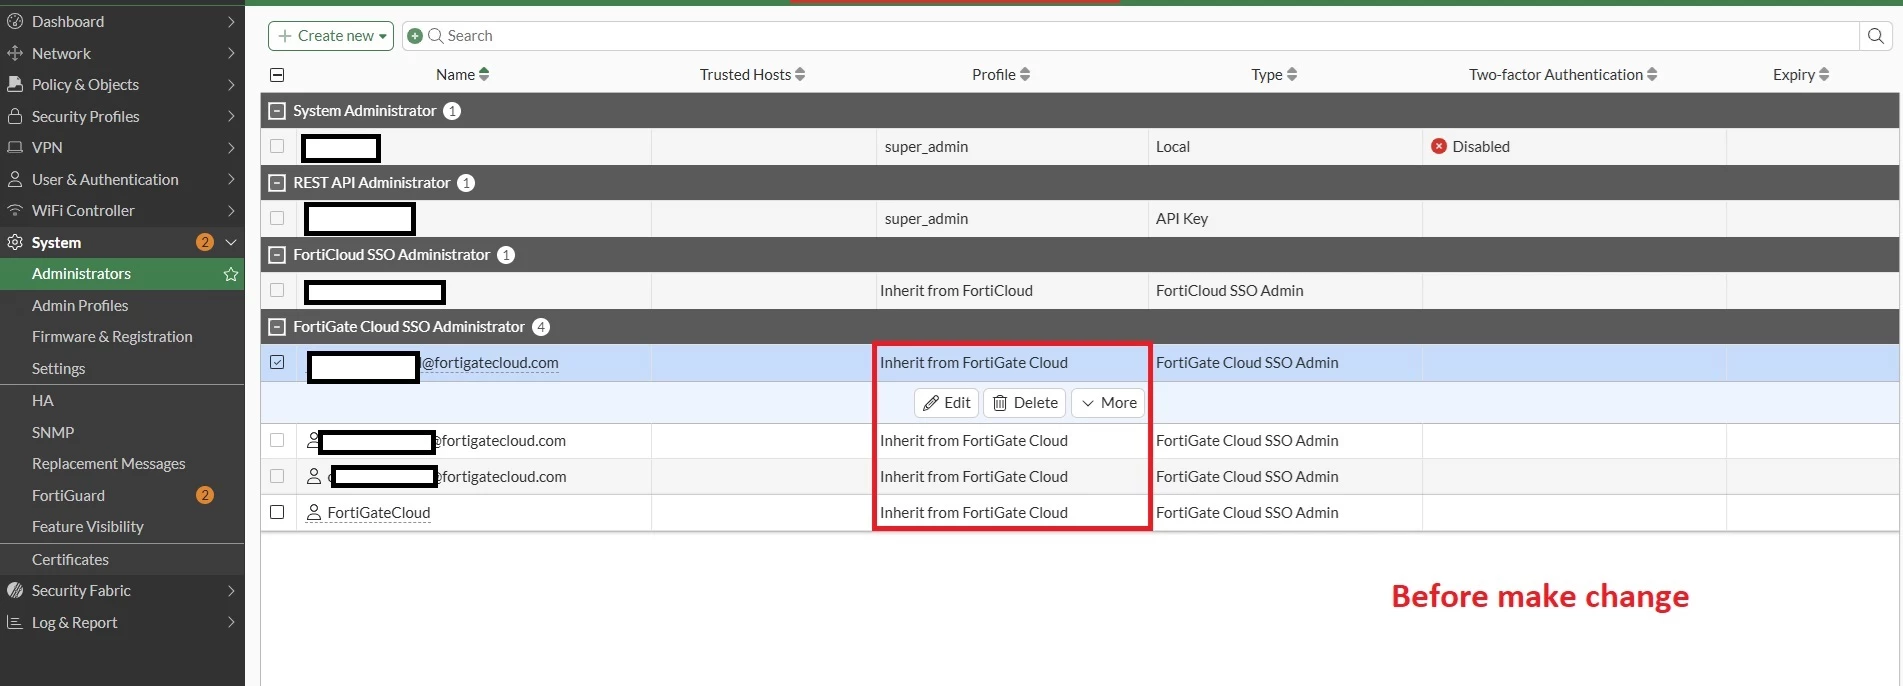Open Replacement Messages menu item
Image resolution: width=1903 pixels, height=686 pixels.
pyautogui.click(x=109, y=463)
